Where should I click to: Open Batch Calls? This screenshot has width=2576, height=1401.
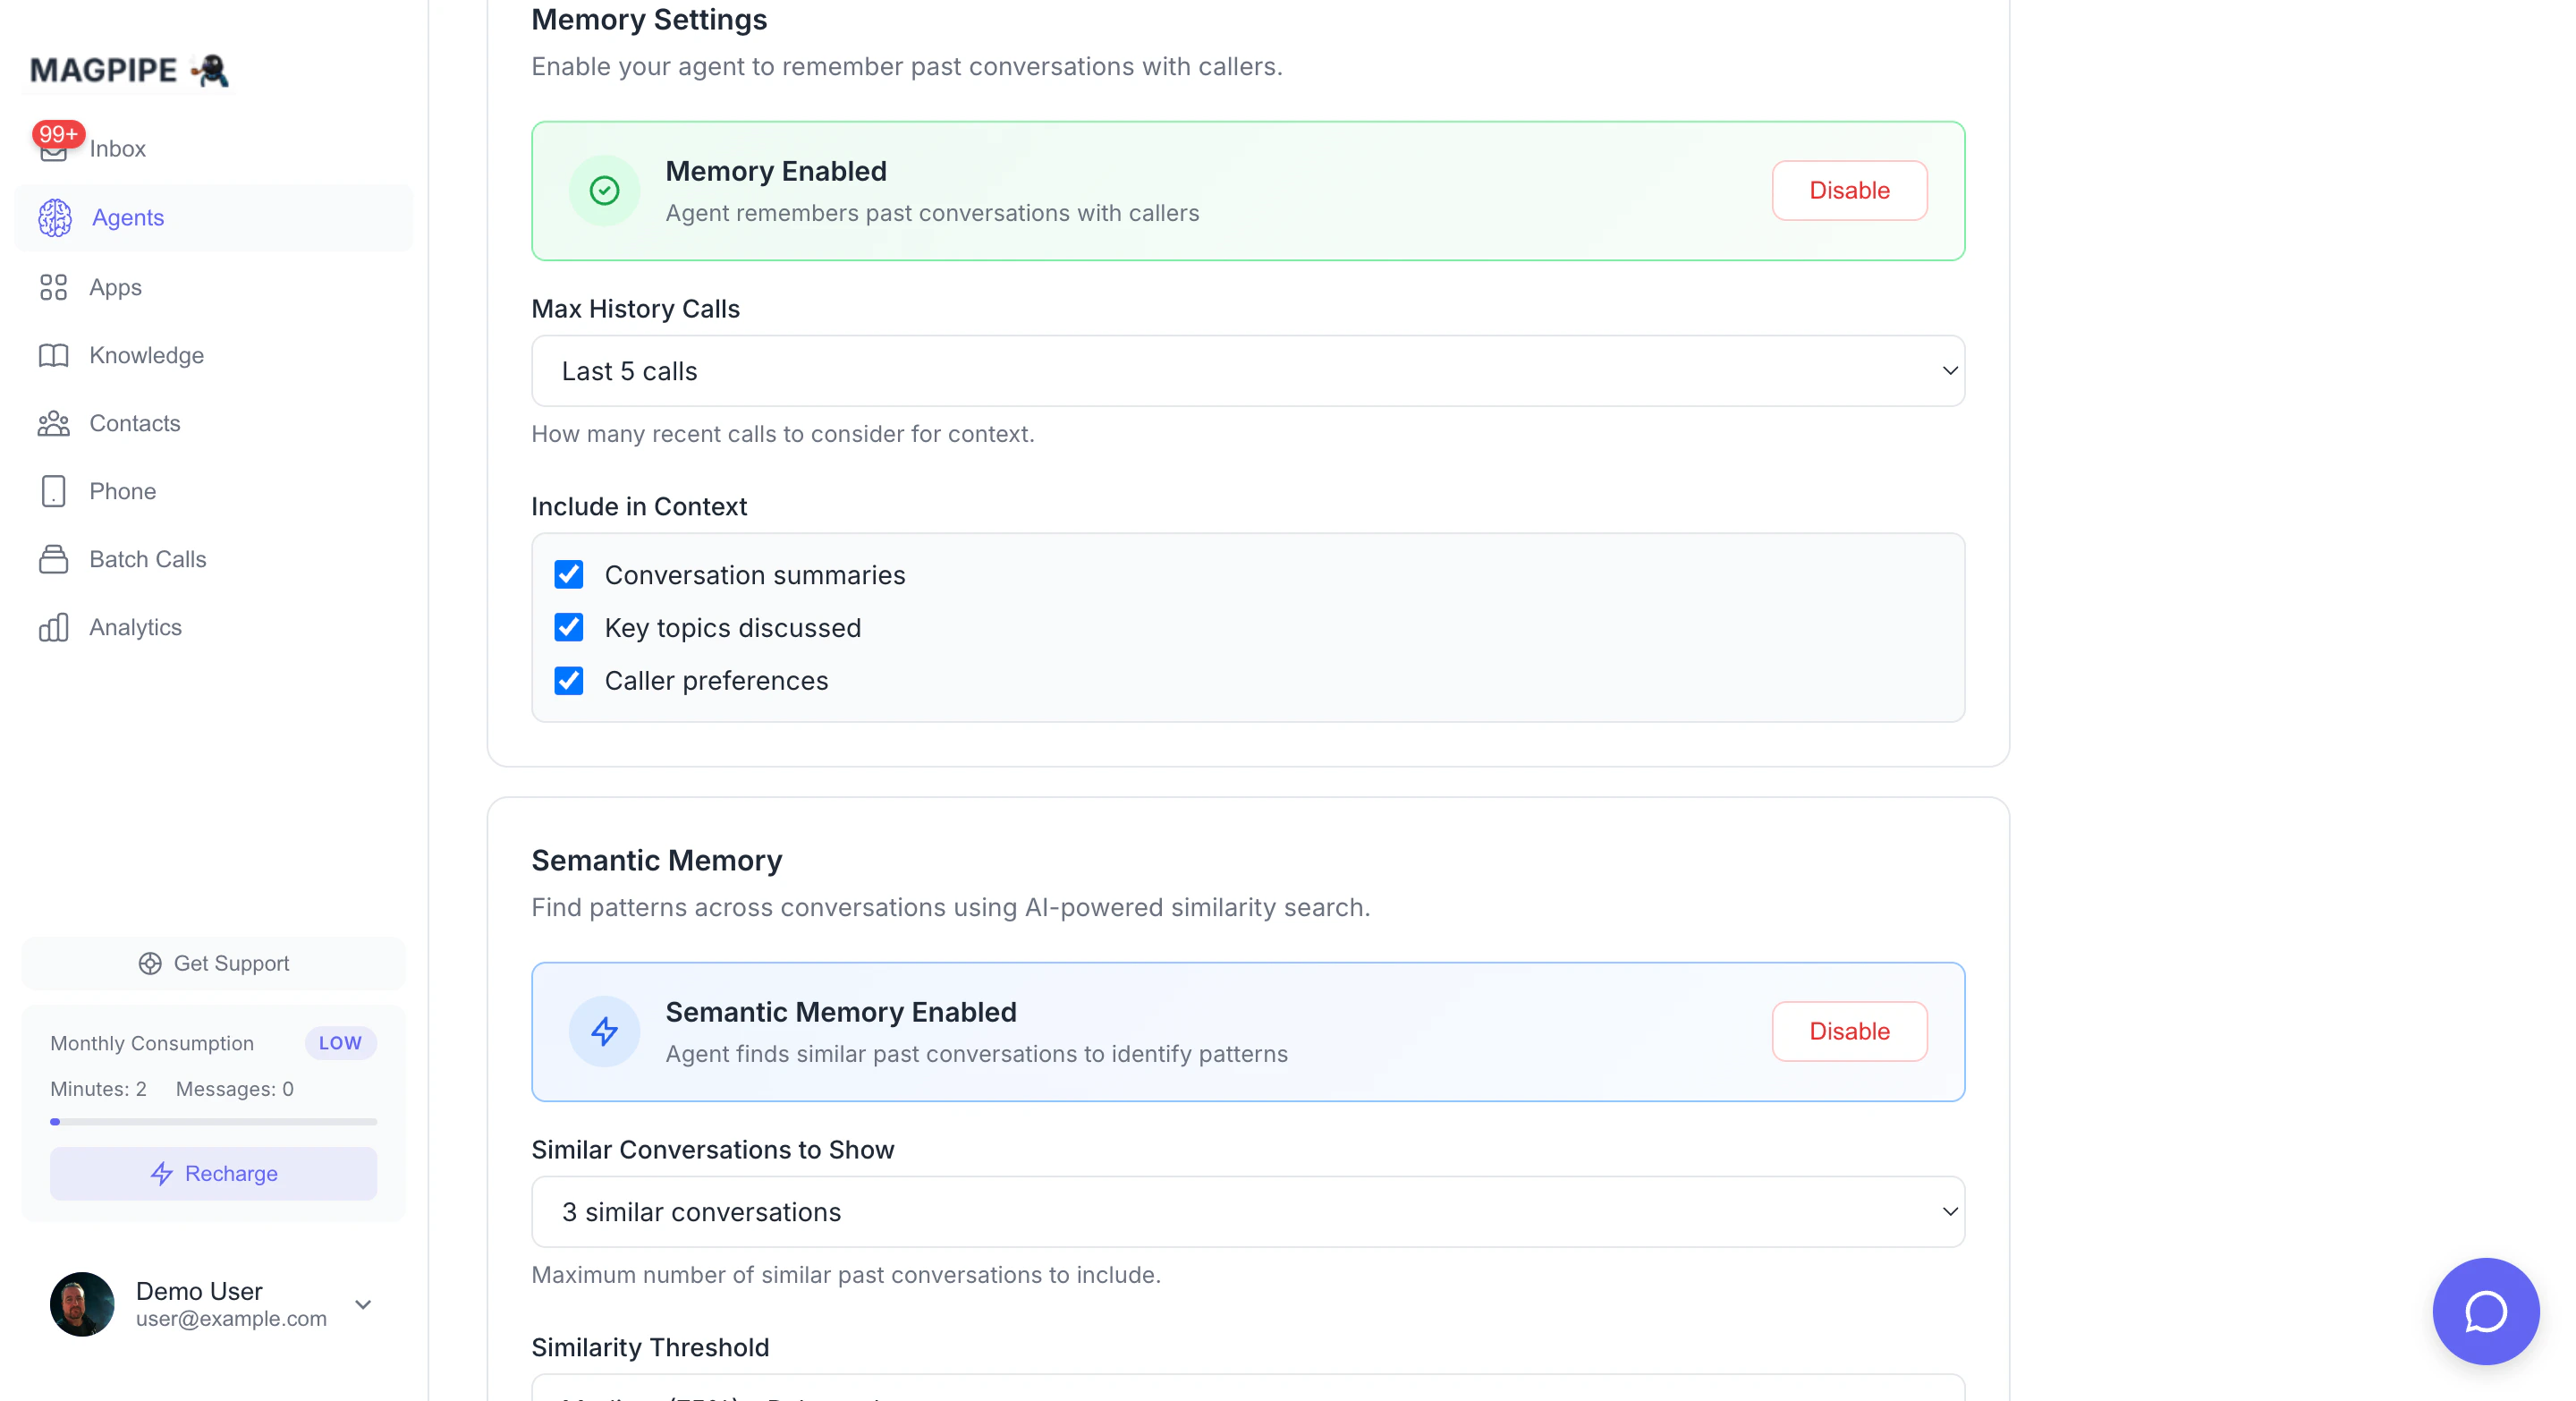[147, 559]
